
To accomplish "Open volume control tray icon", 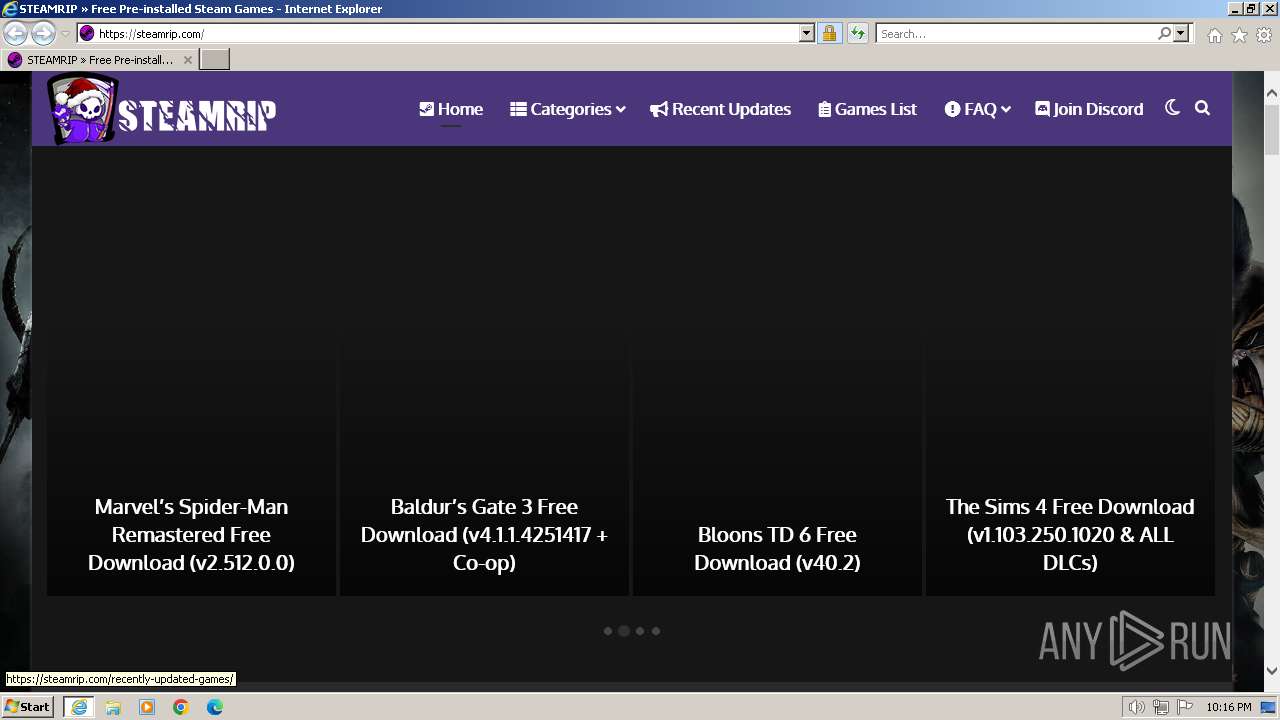I will 1136,707.
